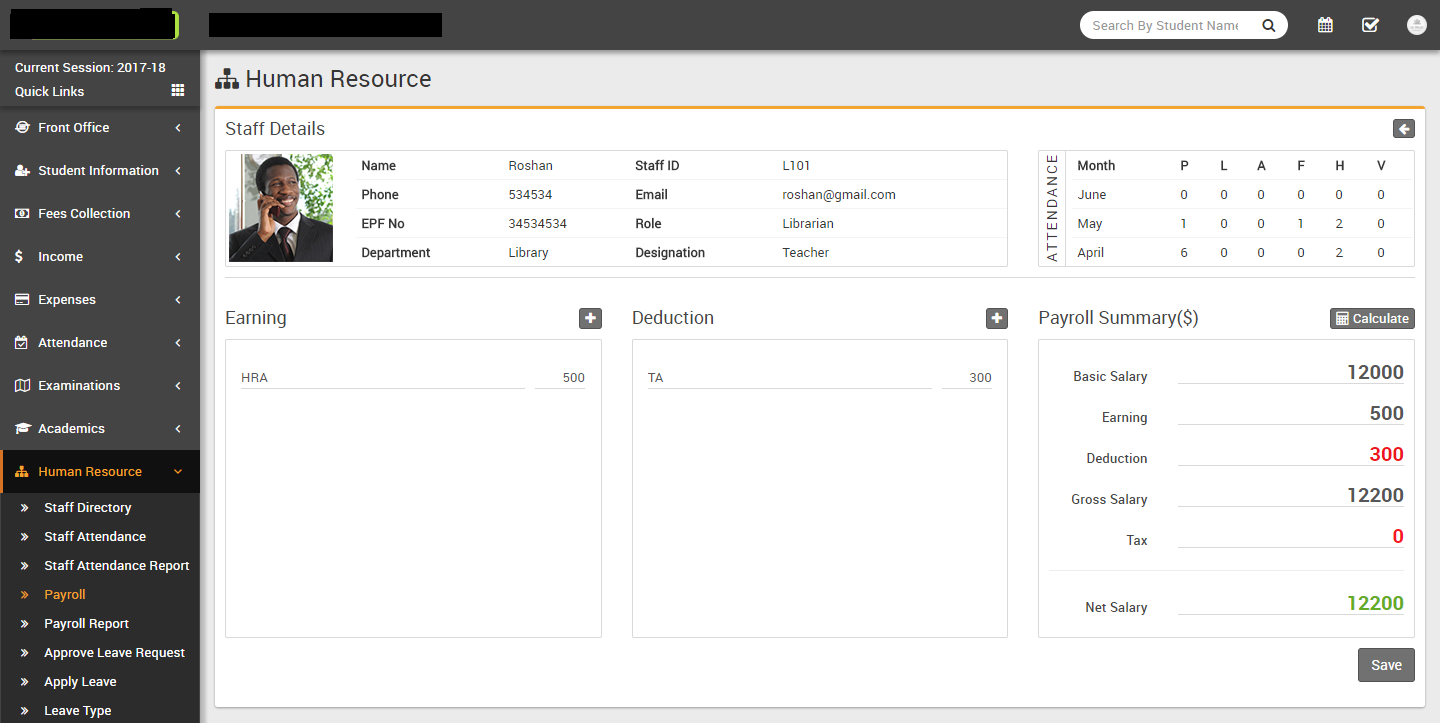Add a new Deduction row
Screen dimensions: 1440x723
996,318
